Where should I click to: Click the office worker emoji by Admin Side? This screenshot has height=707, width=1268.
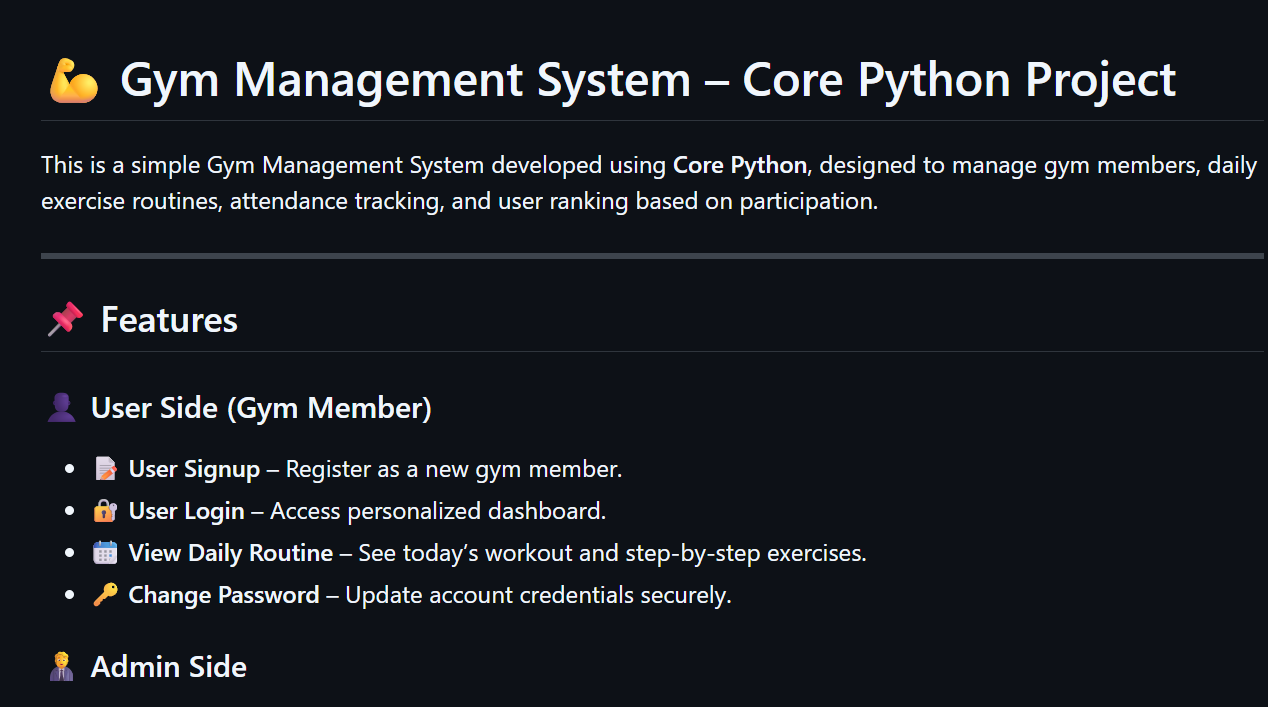pos(62,667)
